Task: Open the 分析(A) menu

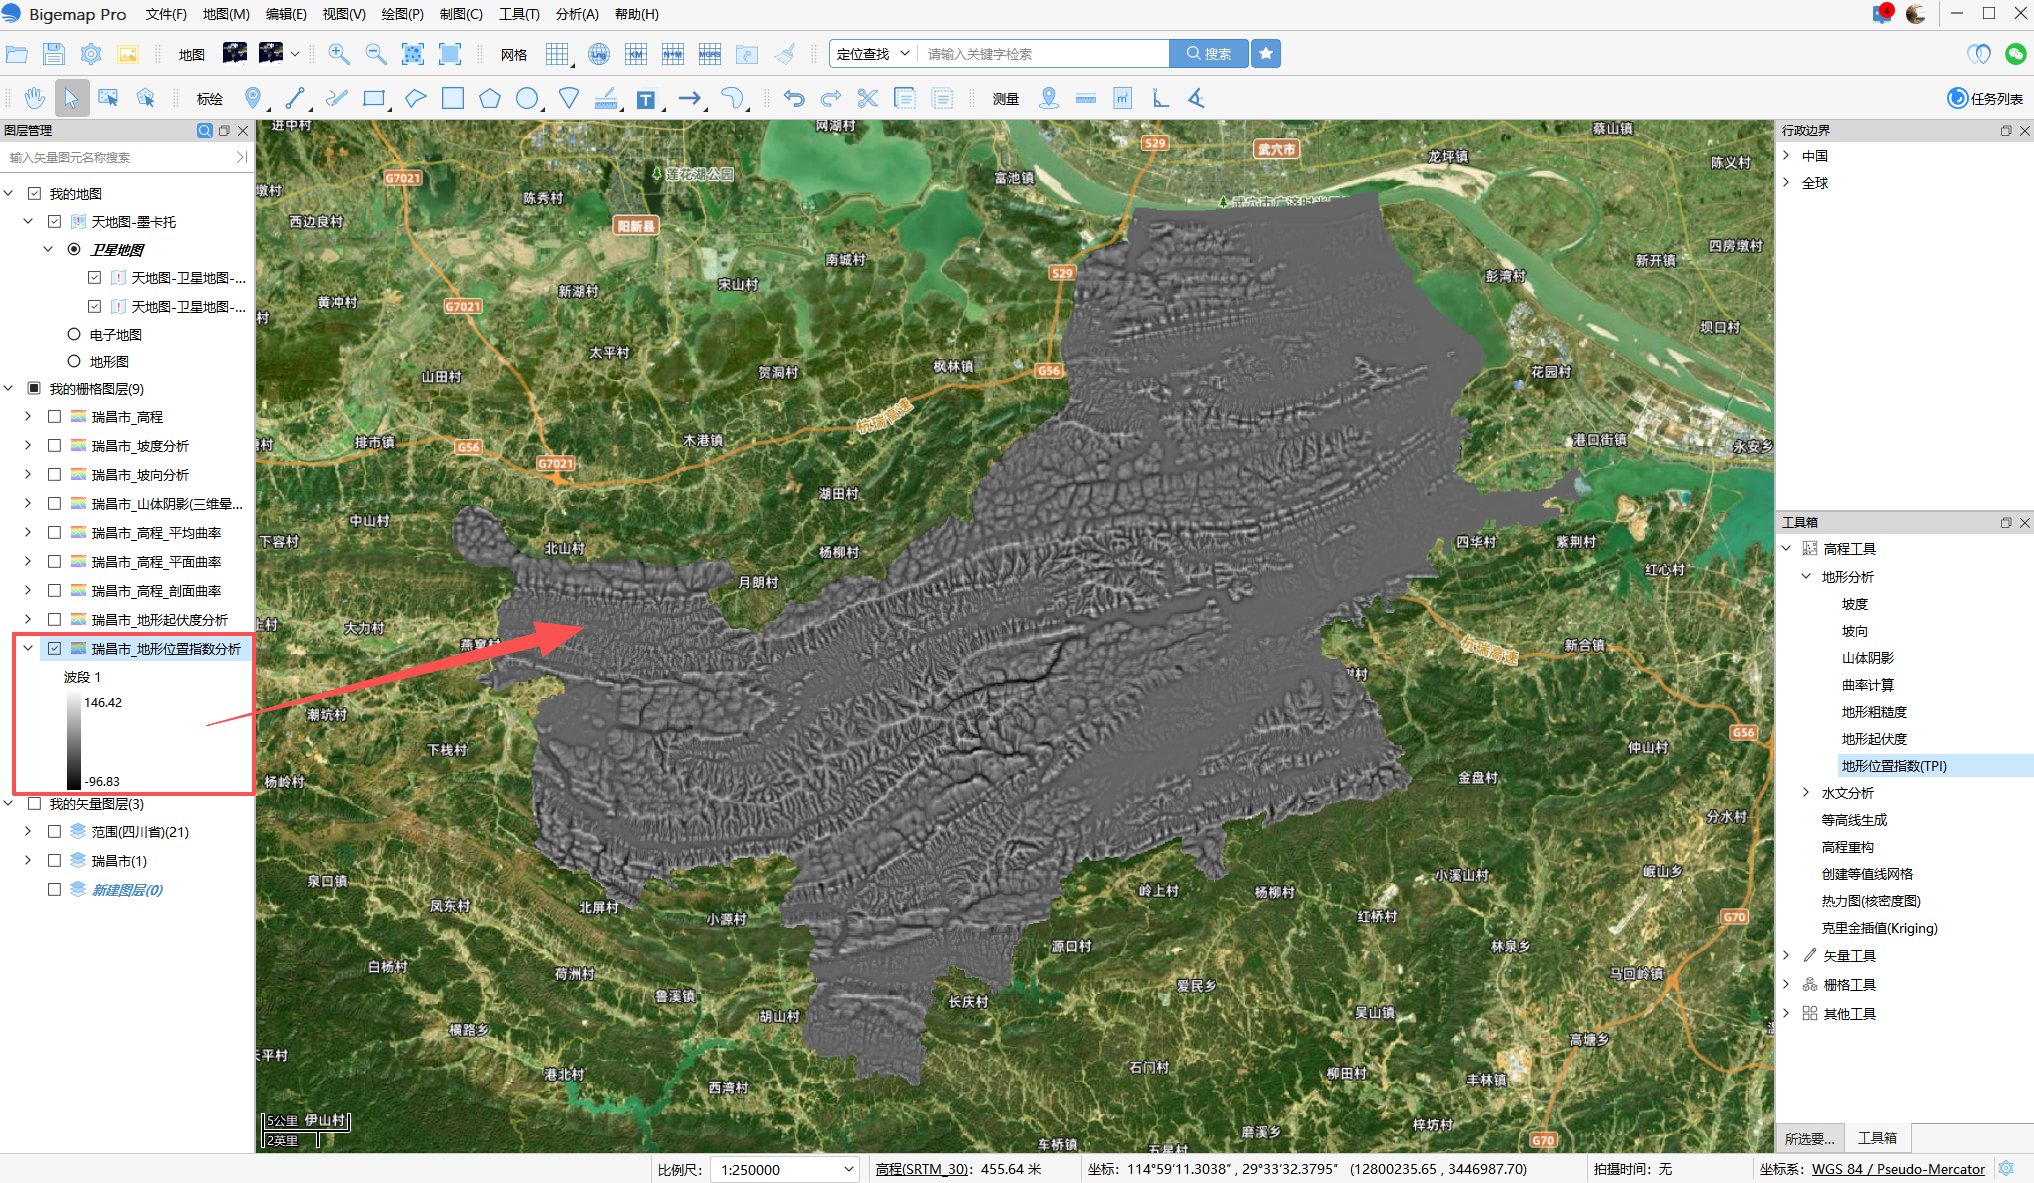Action: [x=577, y=14]
